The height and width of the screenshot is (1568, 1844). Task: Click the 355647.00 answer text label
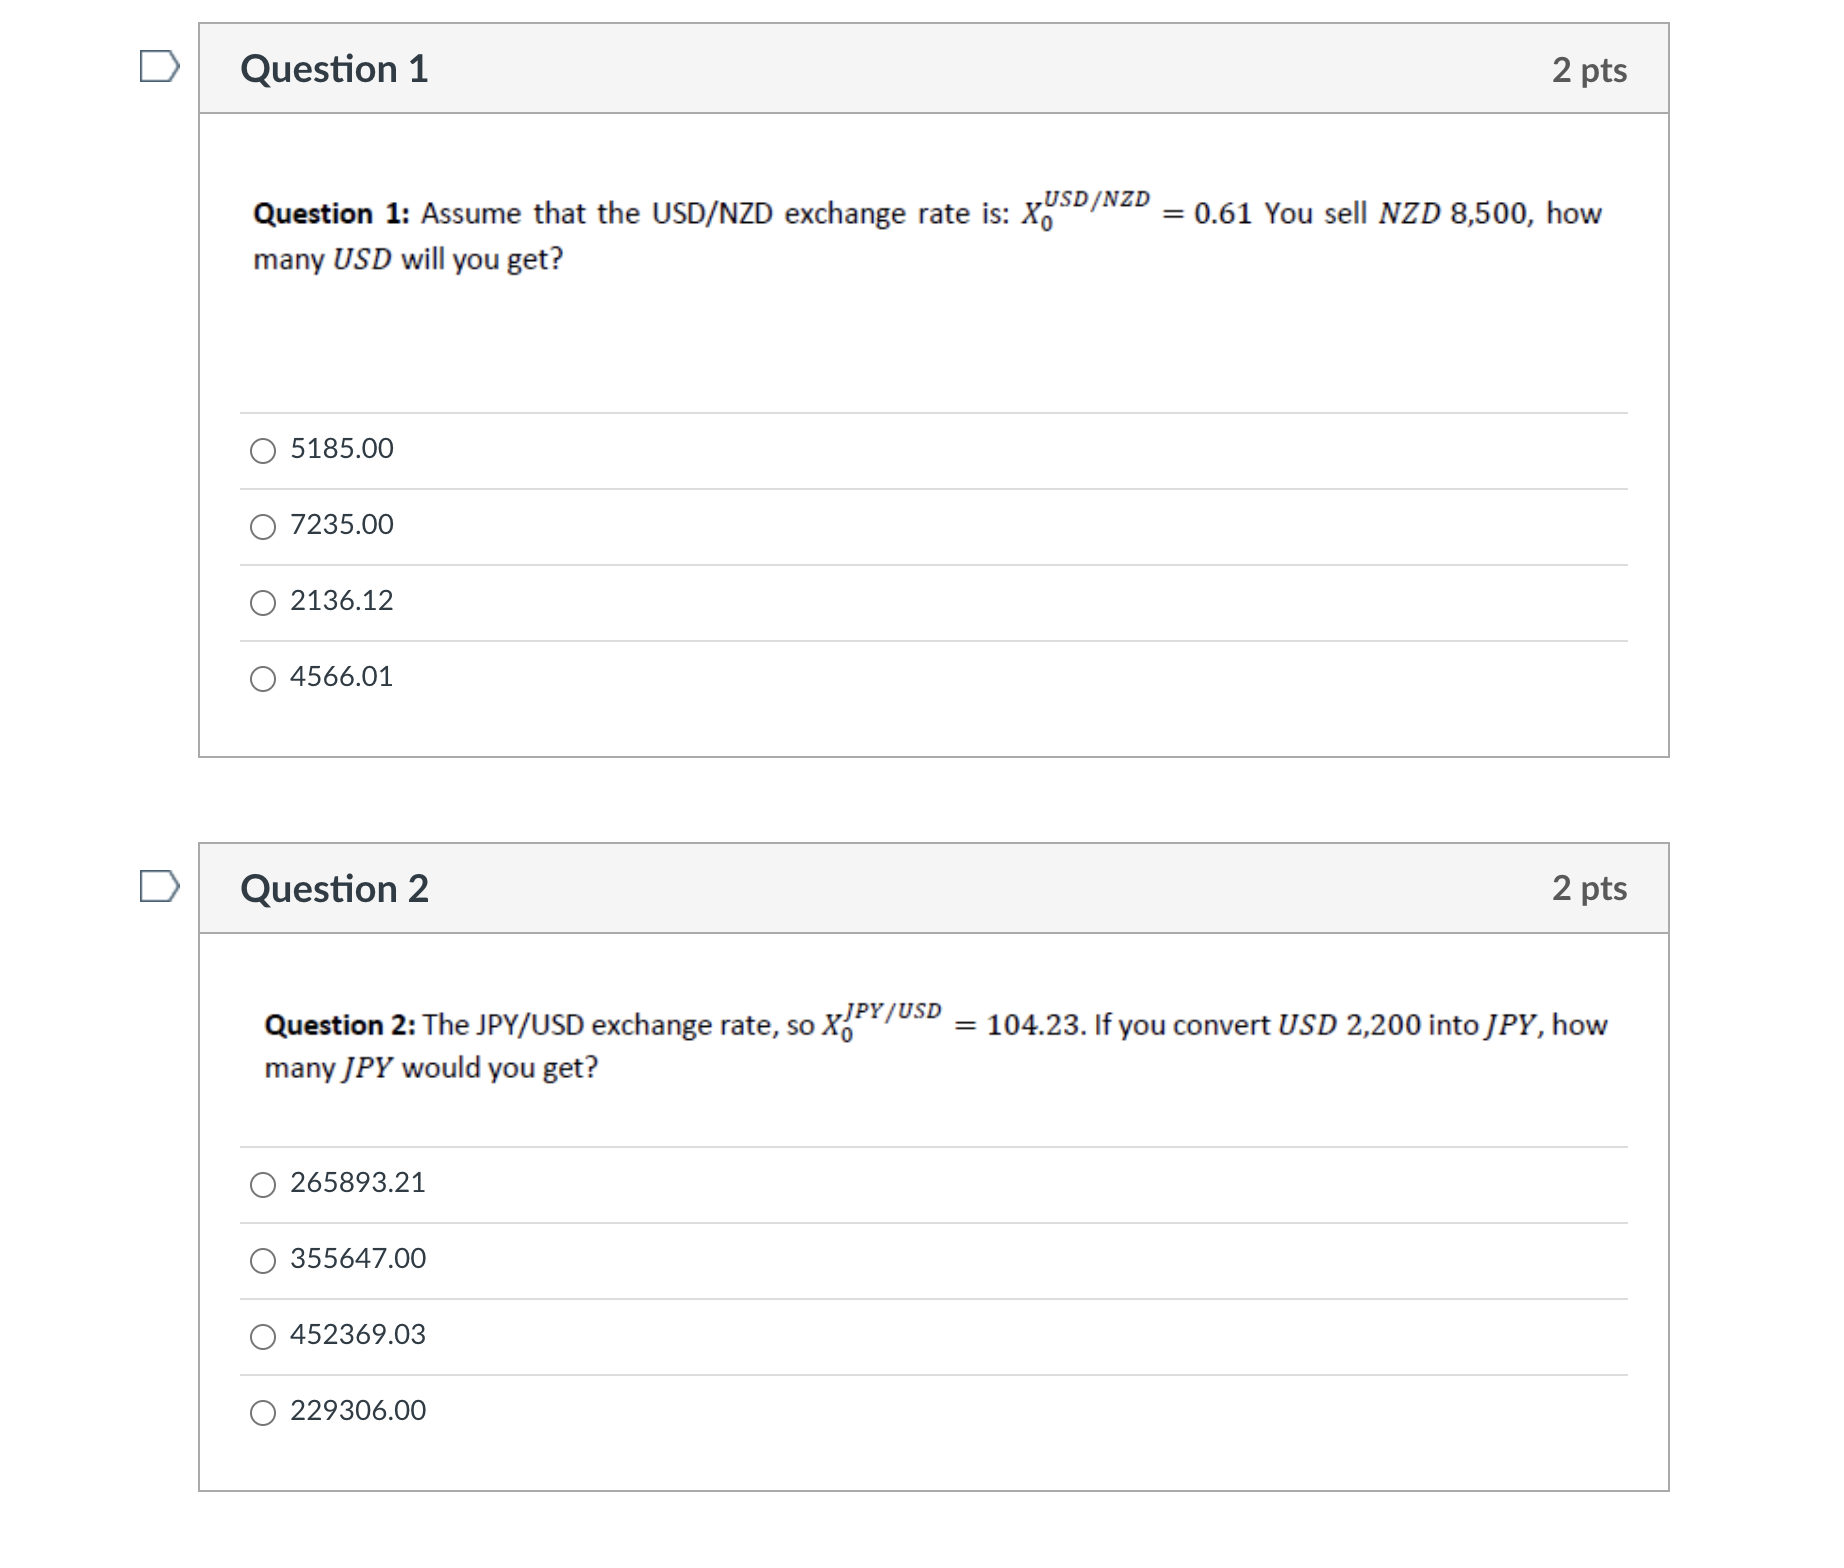coord(358,1259)
